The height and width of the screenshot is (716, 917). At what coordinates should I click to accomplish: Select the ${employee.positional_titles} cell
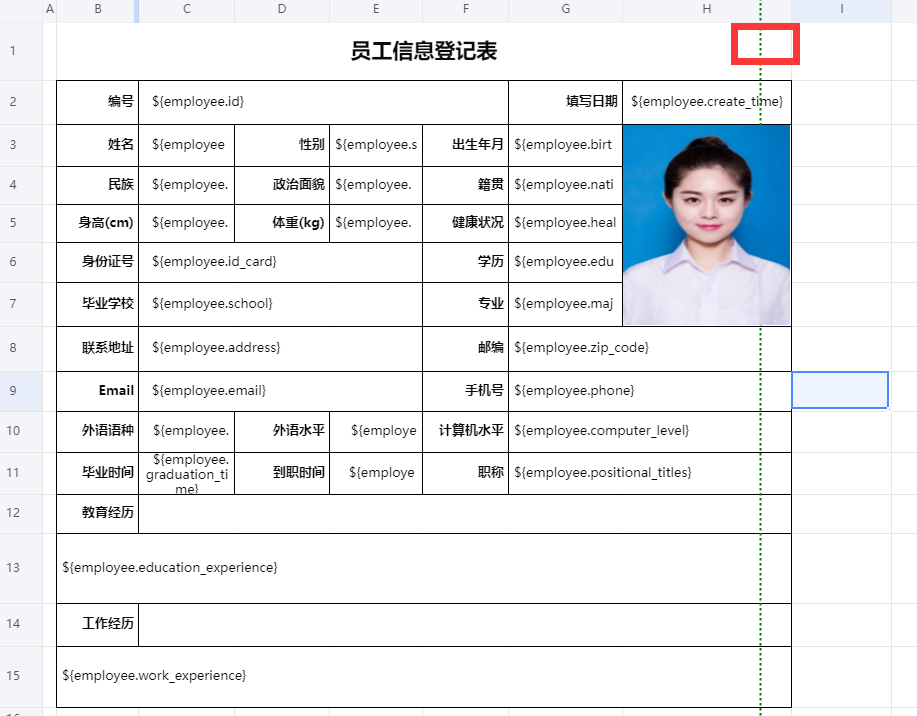pos(650,473)
